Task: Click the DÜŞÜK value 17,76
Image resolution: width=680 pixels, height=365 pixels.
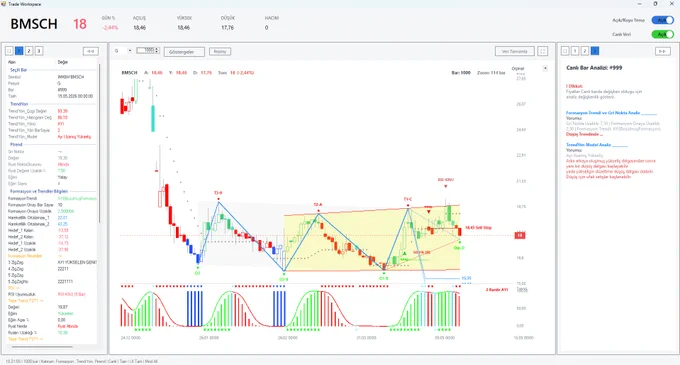Action: coord(227,28)
